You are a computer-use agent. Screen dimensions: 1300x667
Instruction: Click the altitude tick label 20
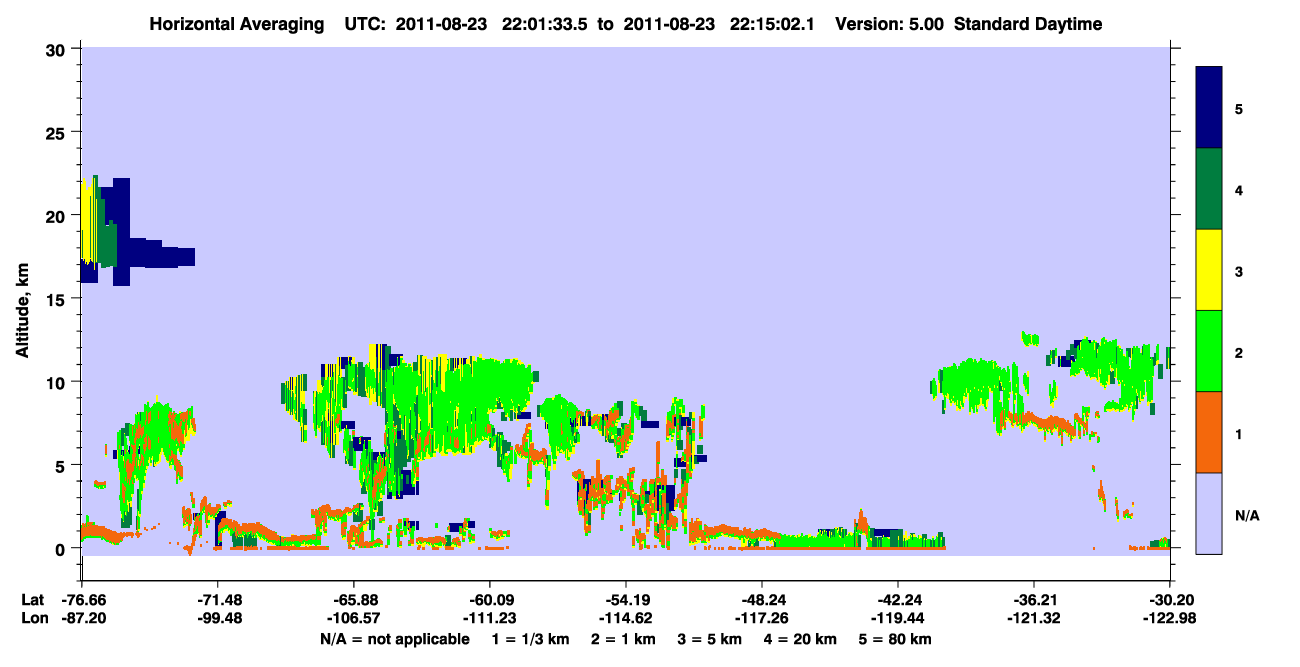[57, 215]
